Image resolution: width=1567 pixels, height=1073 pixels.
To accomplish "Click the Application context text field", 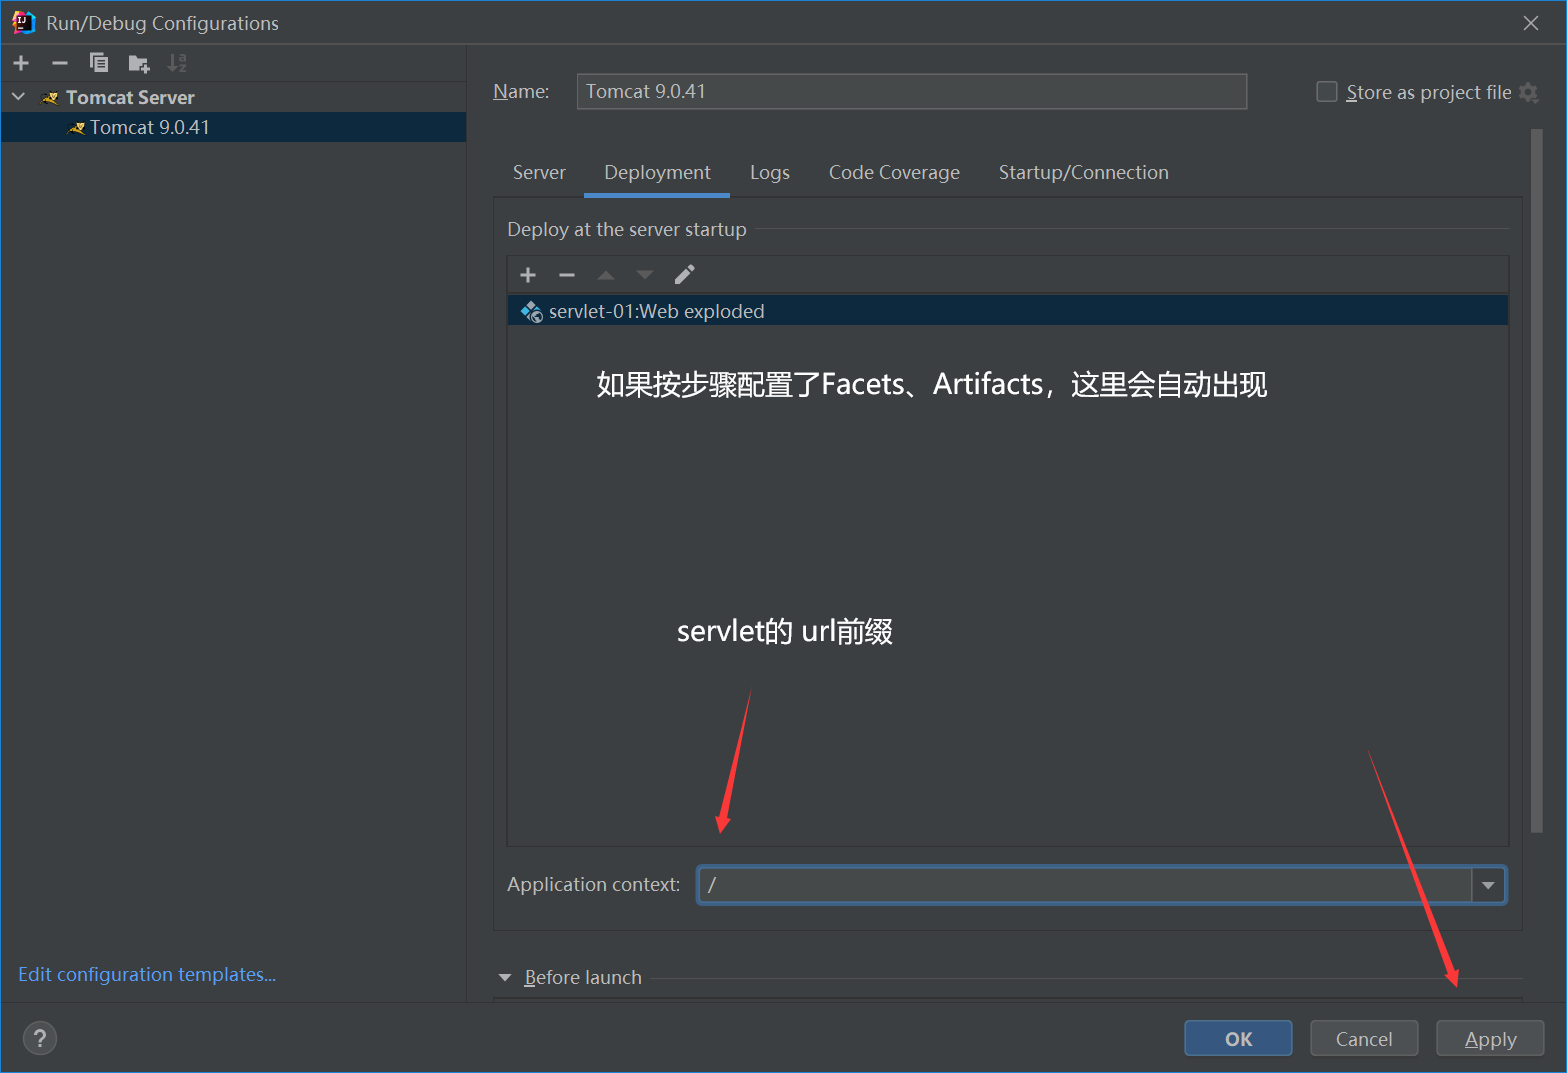I will [x=1085, y=885].
